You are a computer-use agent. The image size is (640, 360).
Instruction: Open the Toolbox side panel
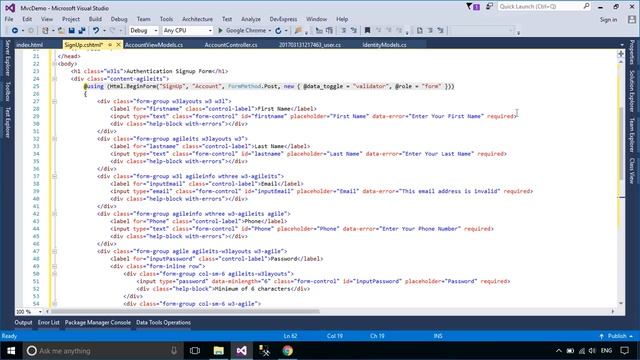pyautogui.click(x=7, y=91)
